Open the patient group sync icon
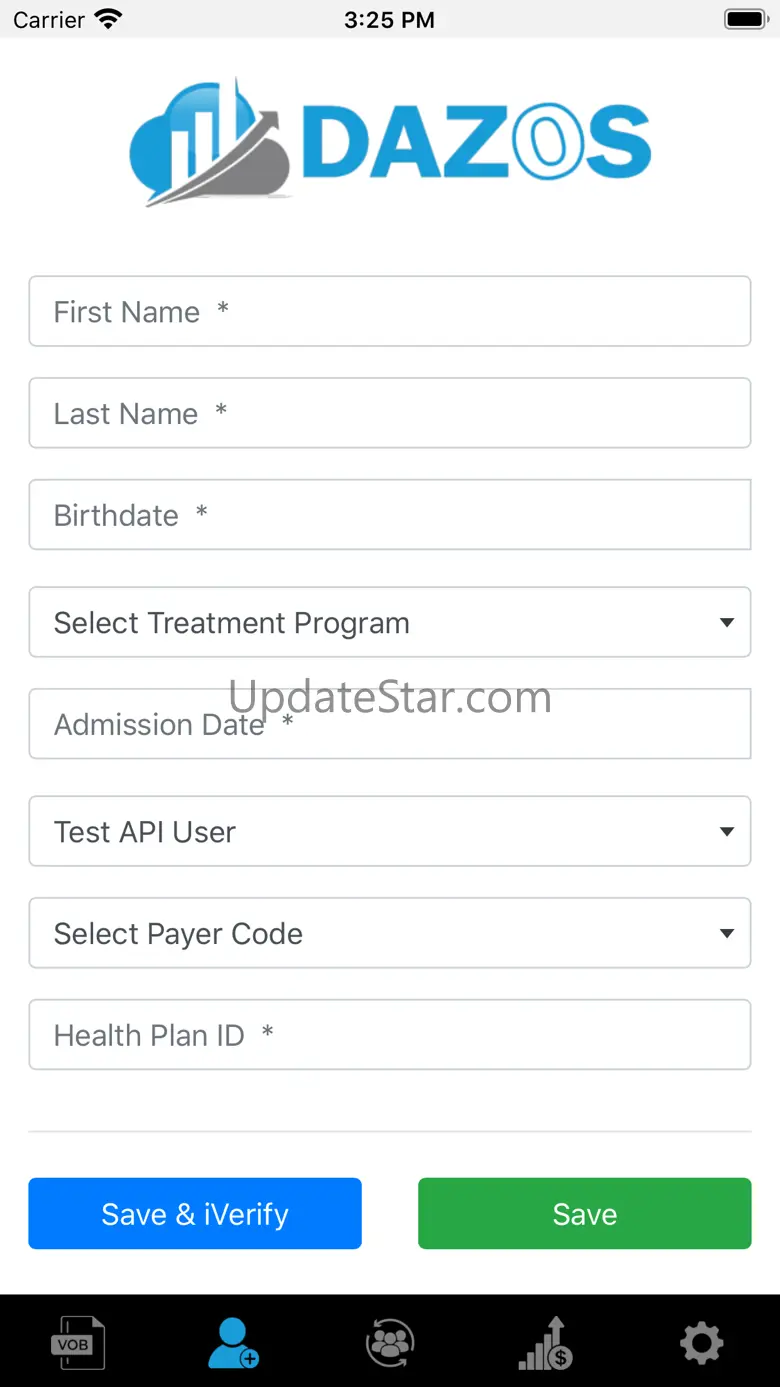 click(390, 1342)
